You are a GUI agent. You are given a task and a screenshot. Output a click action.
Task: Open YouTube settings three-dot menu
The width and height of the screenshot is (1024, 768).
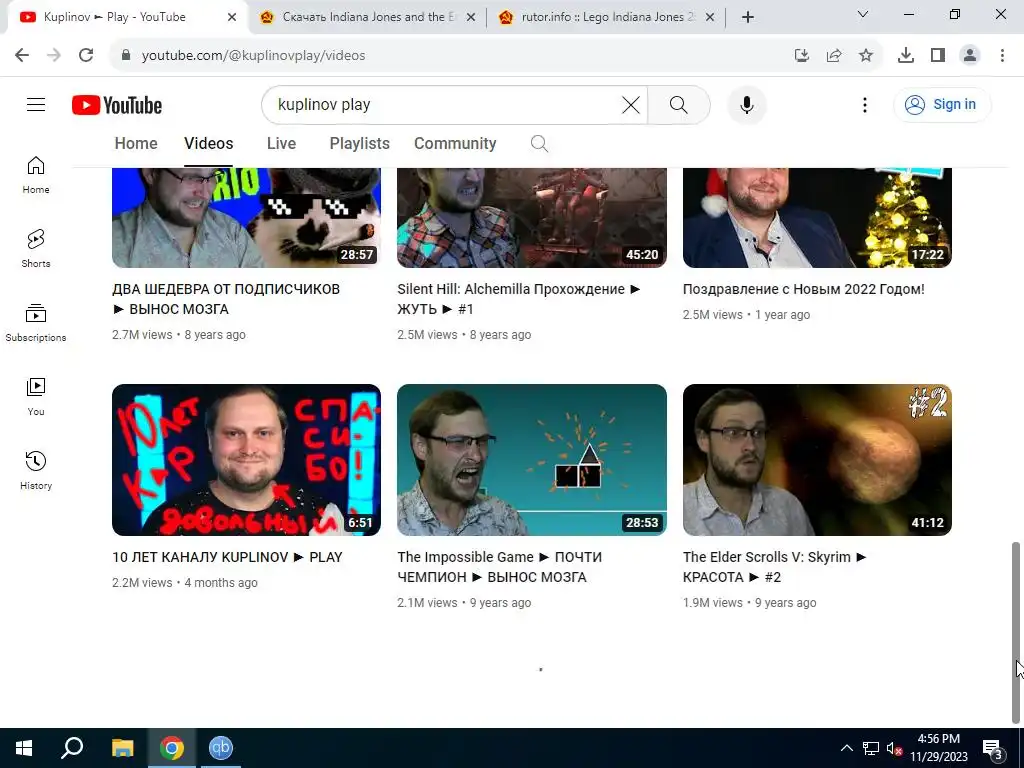click(865, 104)
